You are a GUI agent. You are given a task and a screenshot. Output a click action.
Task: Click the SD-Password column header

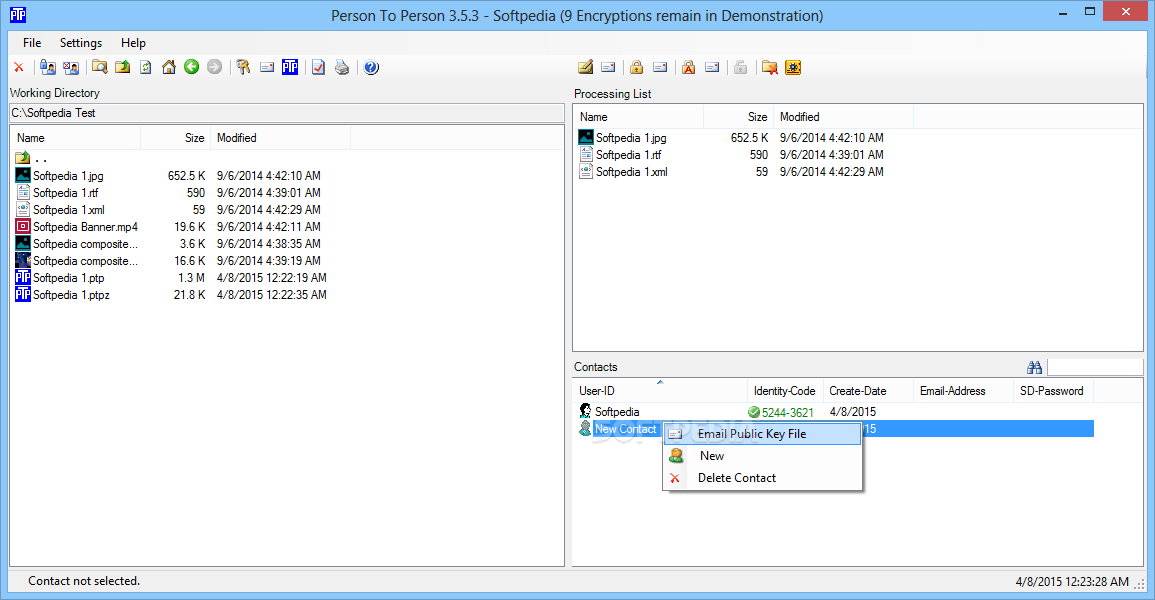[1053, 391]
